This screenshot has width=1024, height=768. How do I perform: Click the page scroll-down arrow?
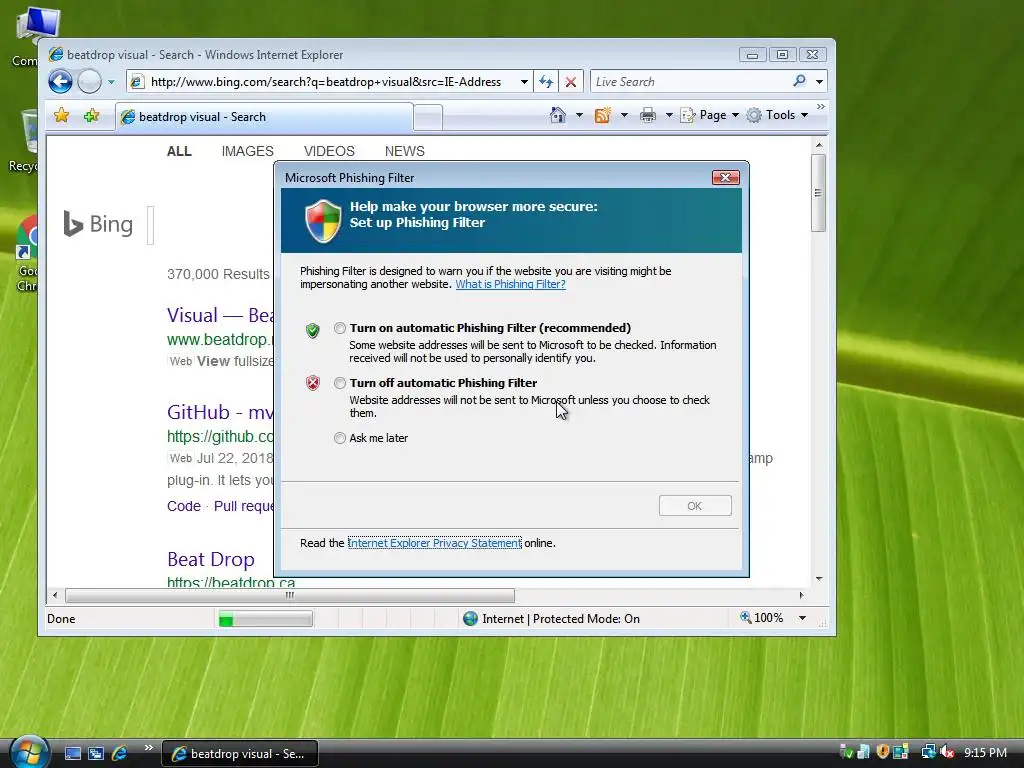point(818,579)
